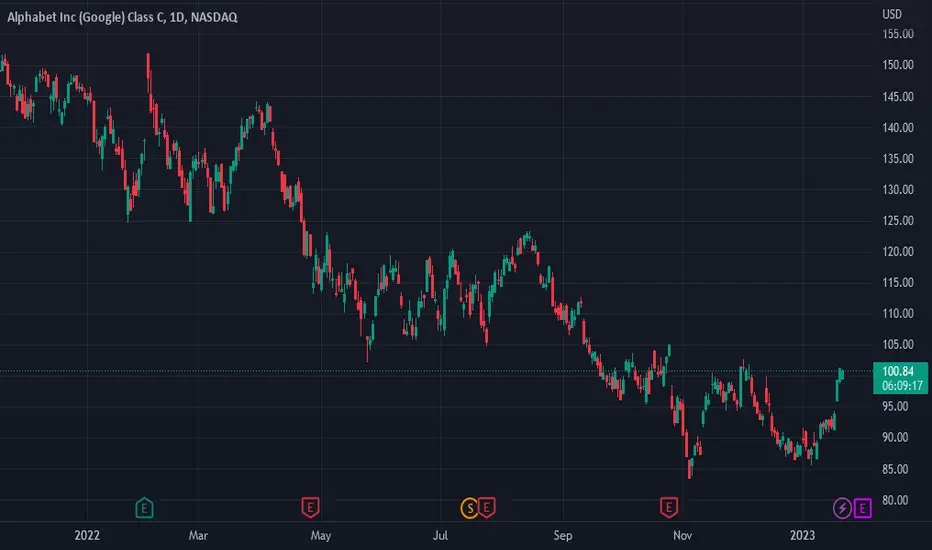Click the 110.00 price axis label
This screenshot has height=550, width=932.
[x=898, y=313]
